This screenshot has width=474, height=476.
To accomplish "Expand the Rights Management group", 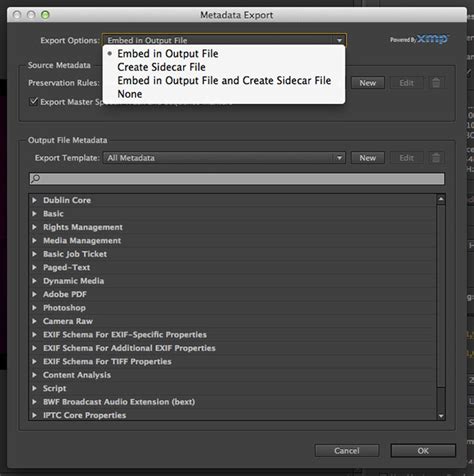I will pos(34,227).
